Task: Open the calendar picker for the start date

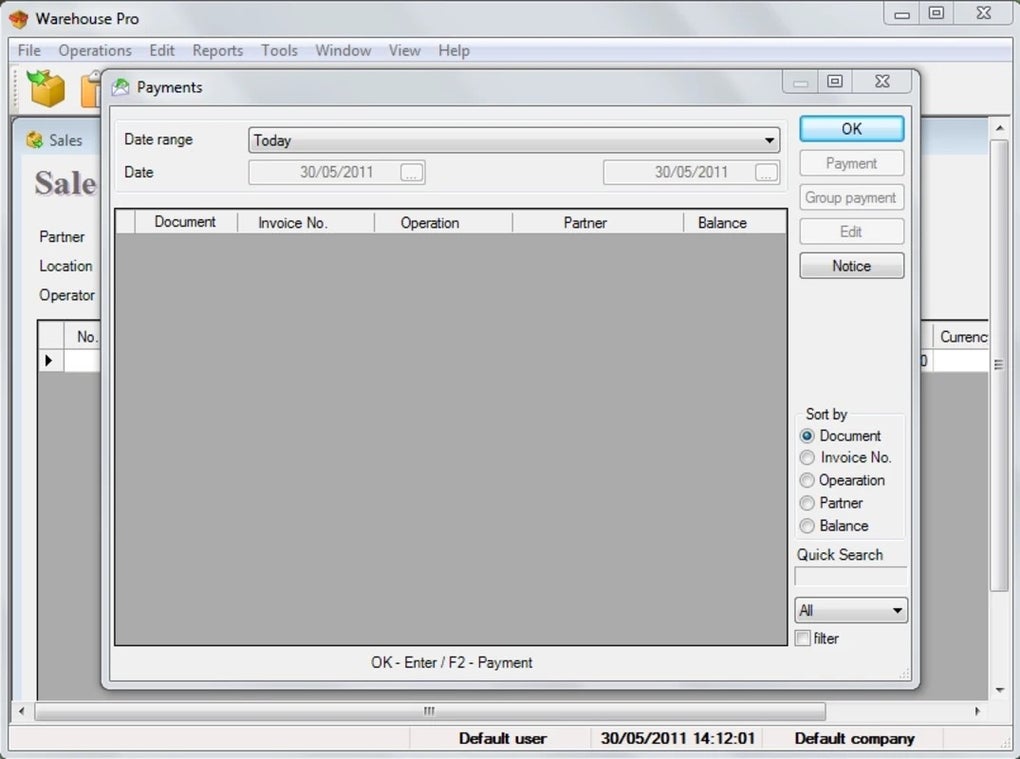Action: (x=411, y=172)
